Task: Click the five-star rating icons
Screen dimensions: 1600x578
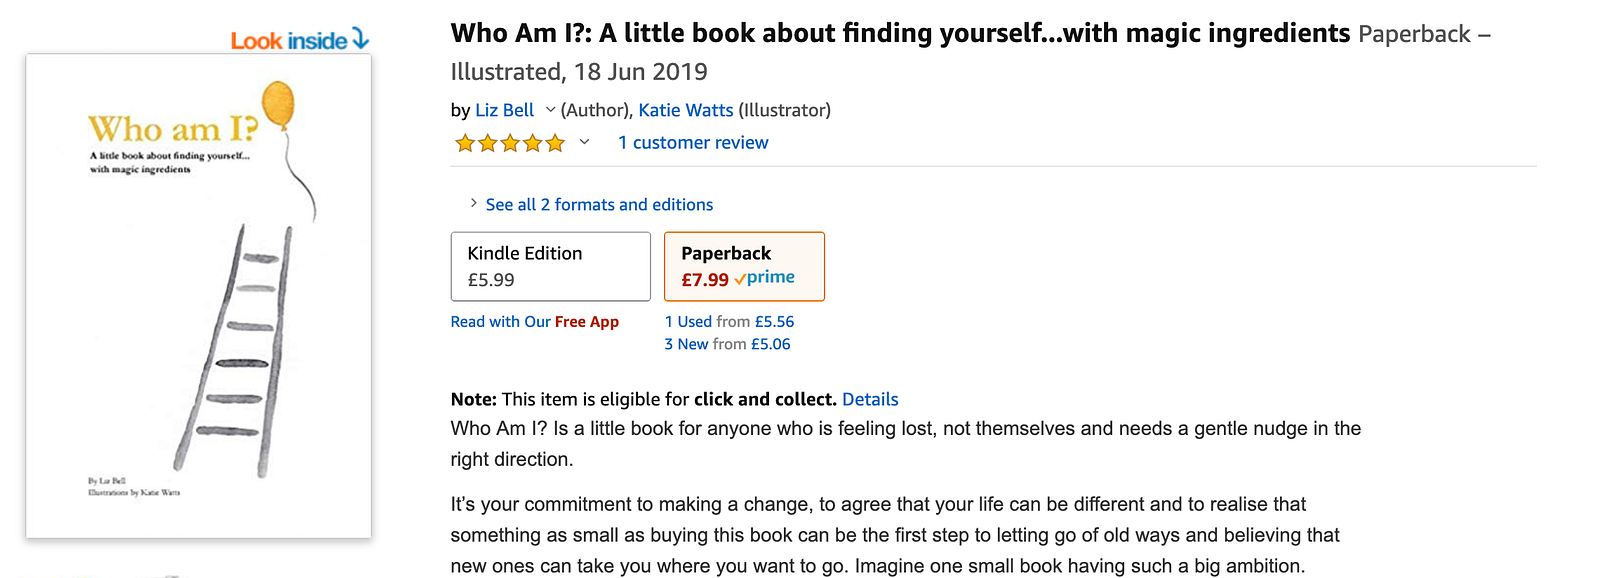Action: (x=509, y=143)
